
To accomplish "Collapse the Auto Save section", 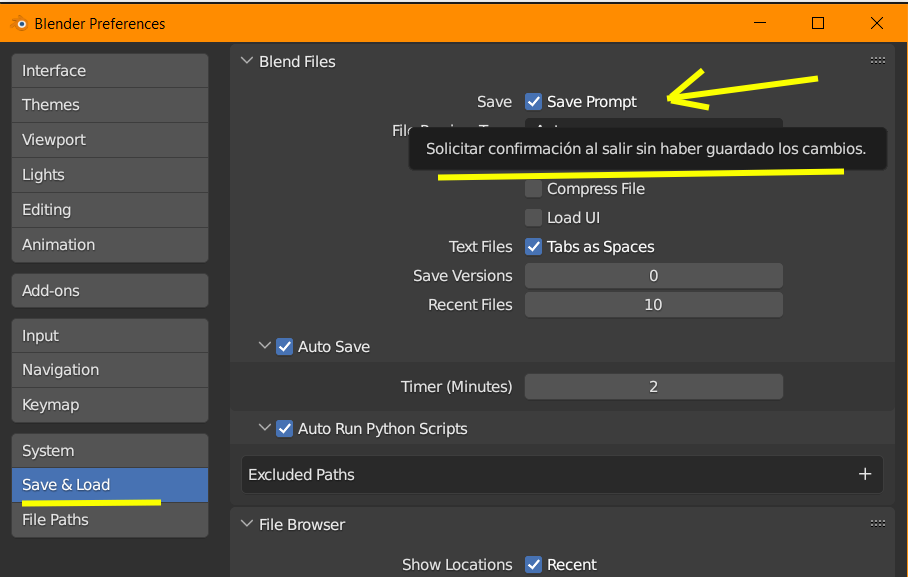I will [265, 346].
